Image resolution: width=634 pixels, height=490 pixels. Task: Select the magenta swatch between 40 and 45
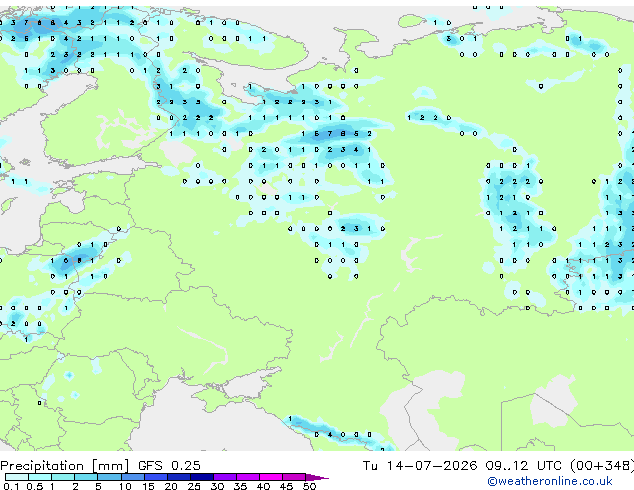coord(271,477)
